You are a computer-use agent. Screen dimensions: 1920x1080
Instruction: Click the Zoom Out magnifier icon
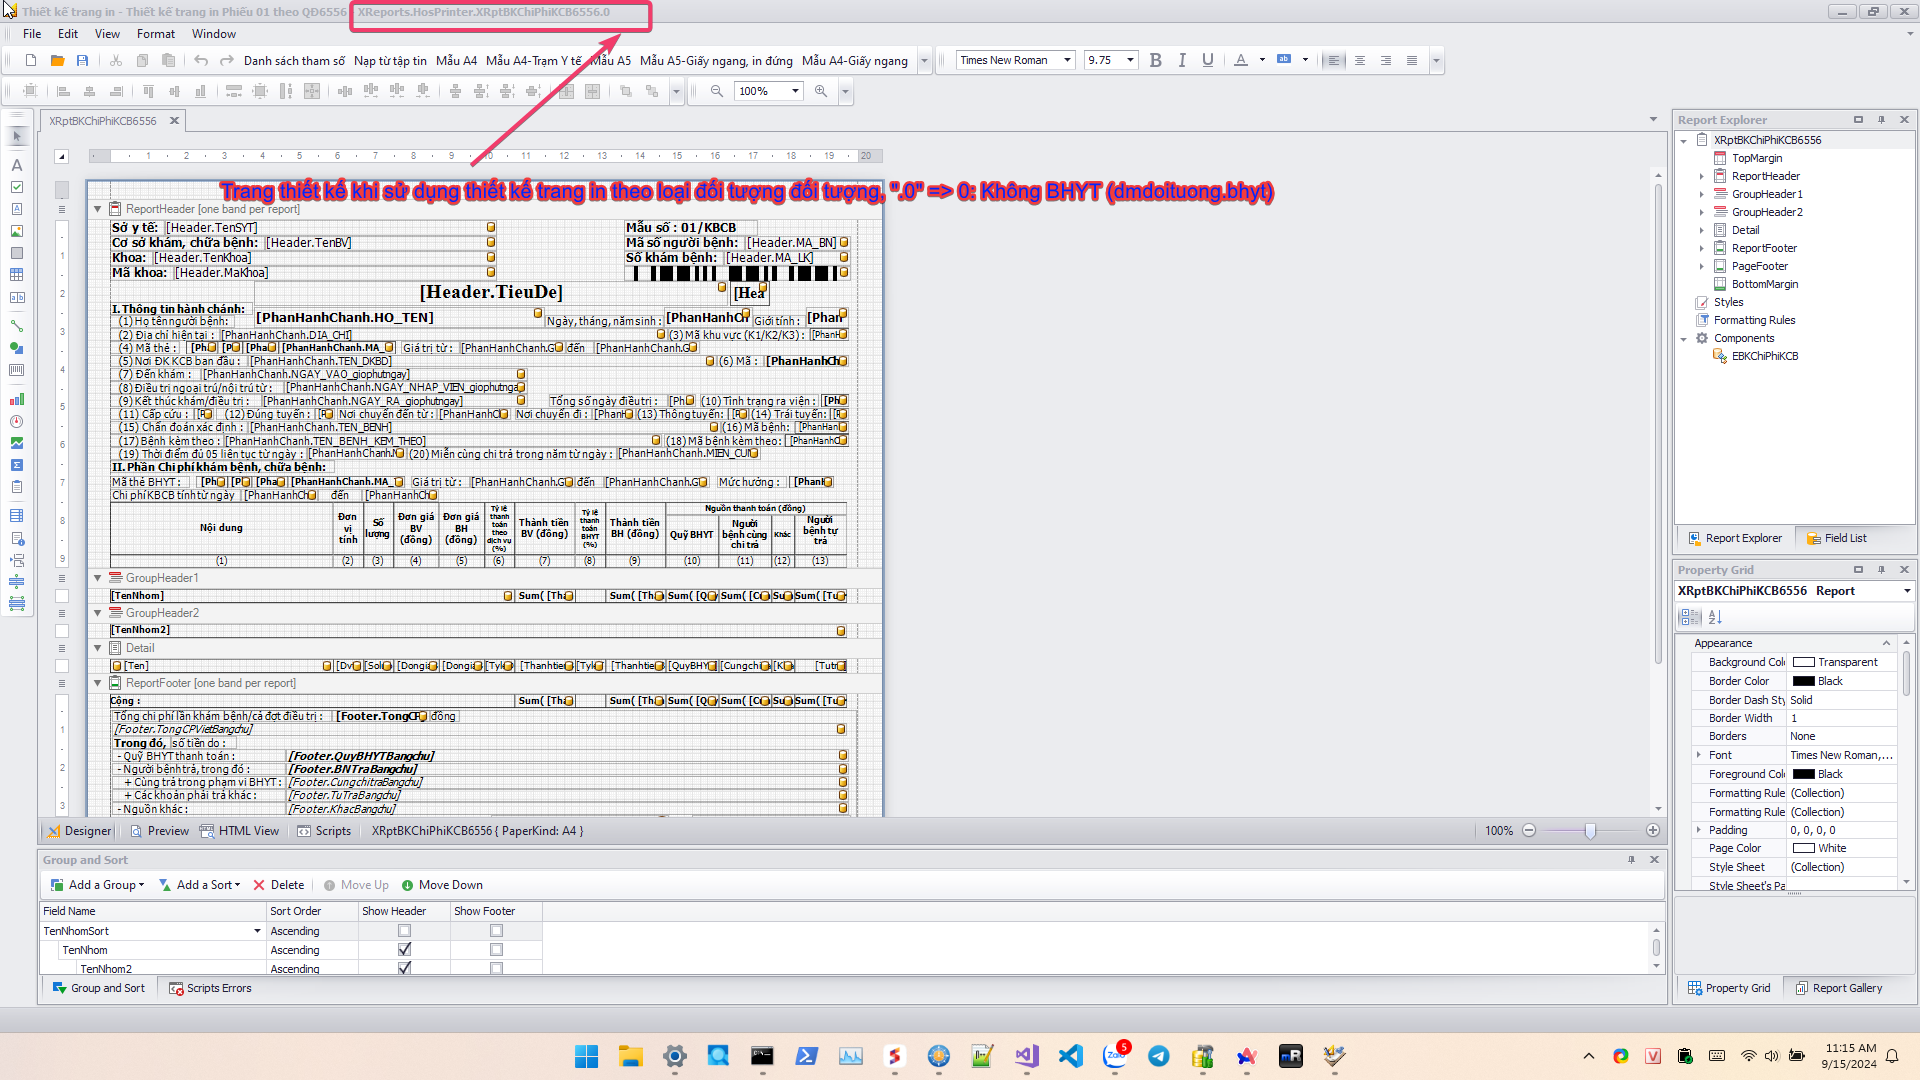pos(717,91)
